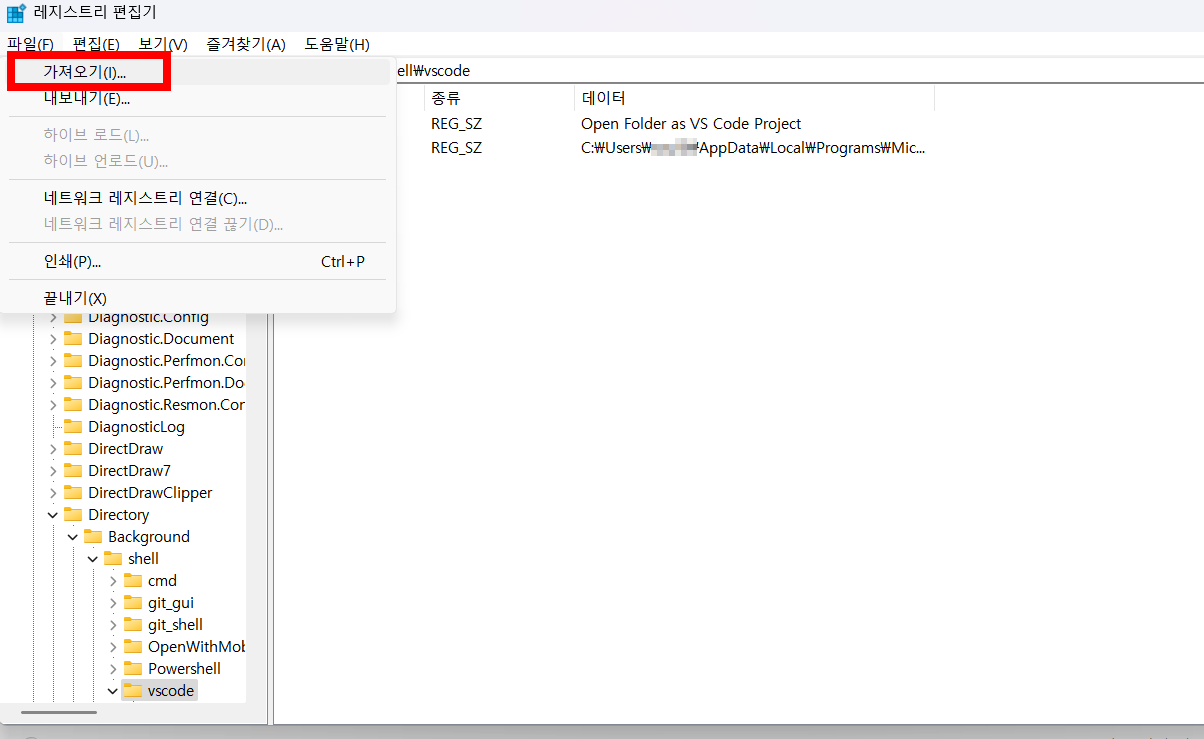The width and height of the screenshot is (1204, 739).
Task: Click the shell folder icon
Action: point(113,559)
